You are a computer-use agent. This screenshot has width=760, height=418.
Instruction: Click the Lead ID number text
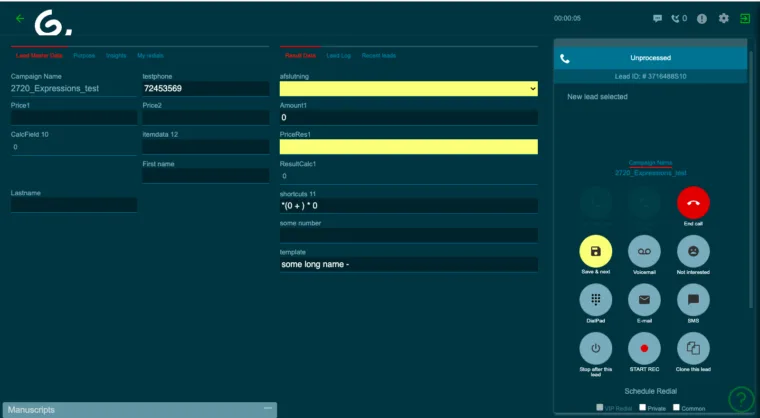[650, 76]
